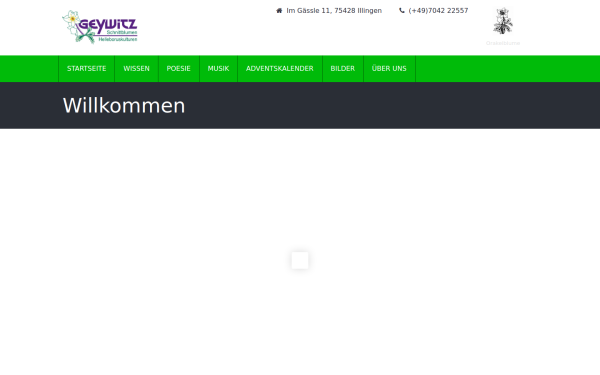Open the Adventskalender page
This screenshot has height=375, width=600.
tap(280, 68)
